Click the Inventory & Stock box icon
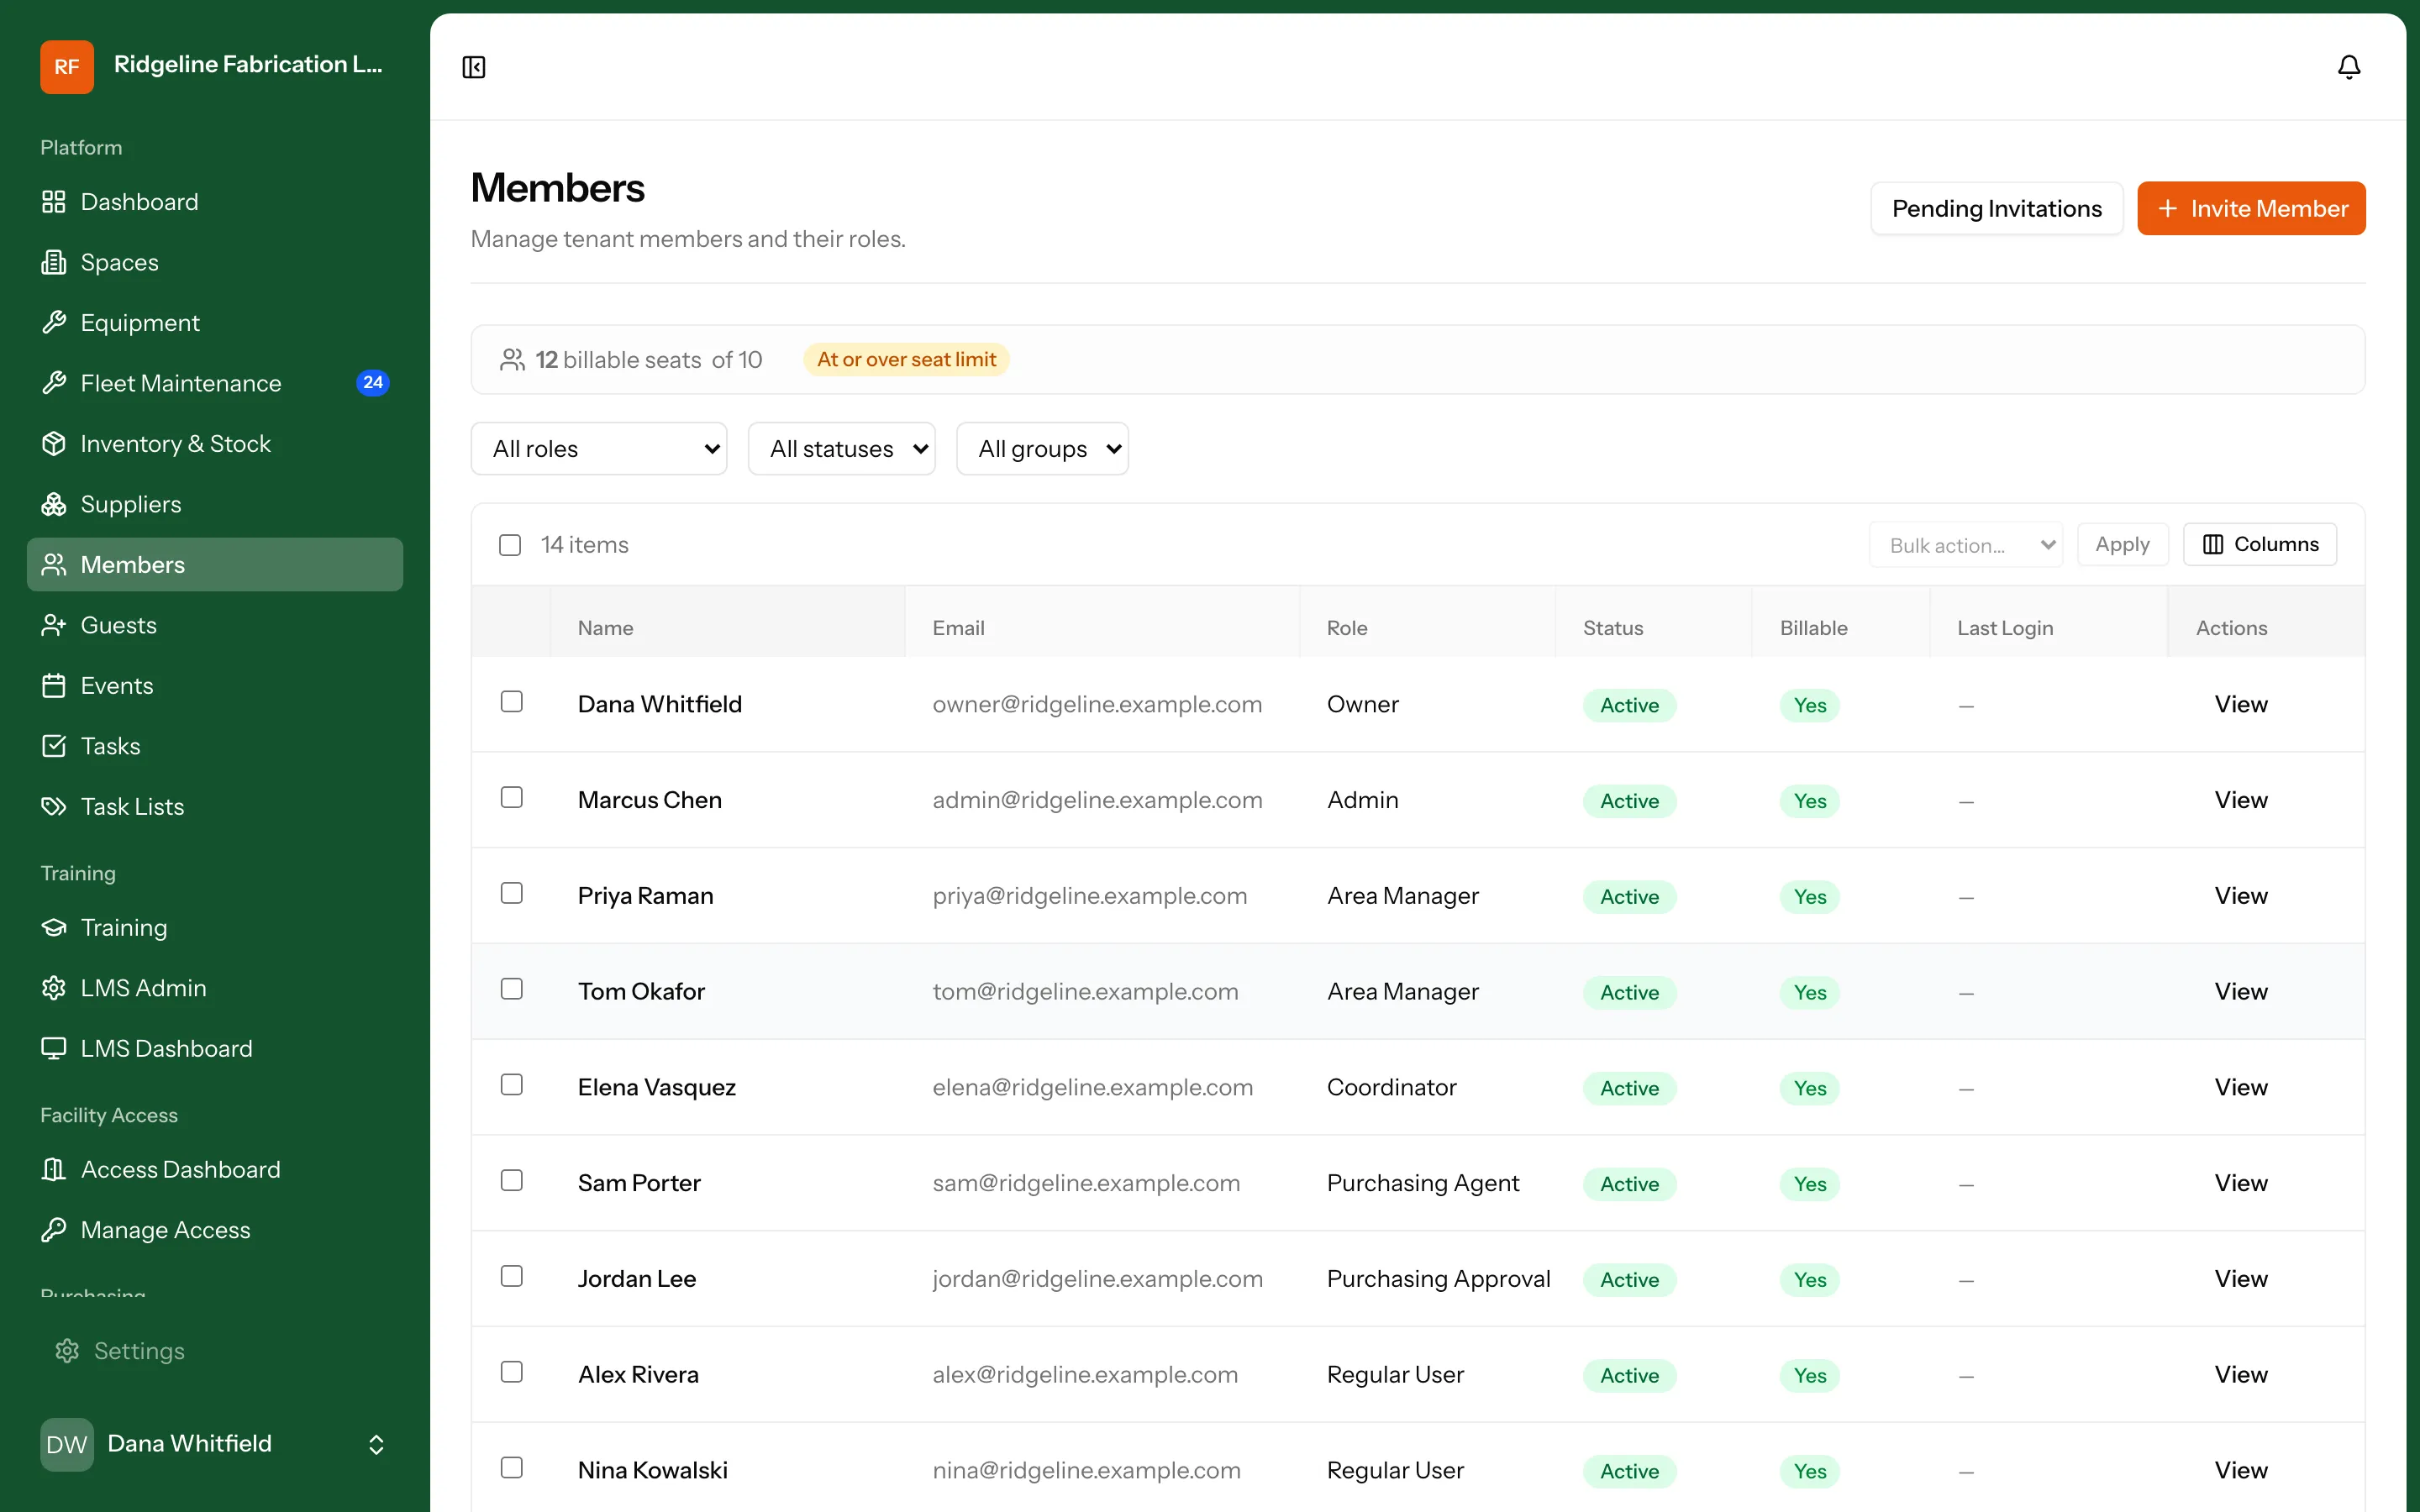This screenshot has width=2420, height=1512. click(54, 444)
